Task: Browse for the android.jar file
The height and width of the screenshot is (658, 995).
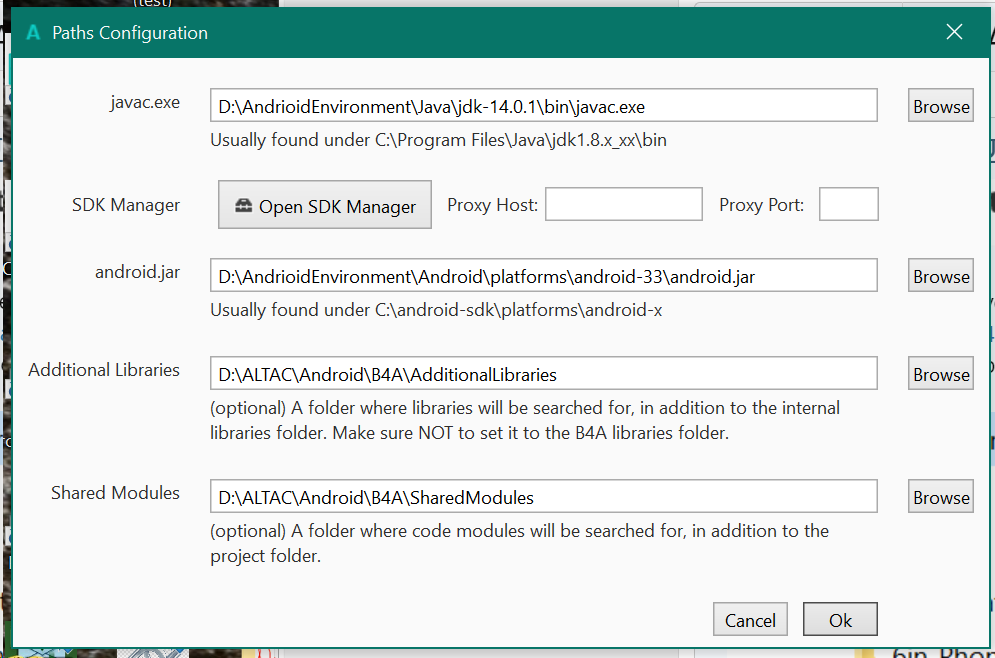Action: point(940,276)
